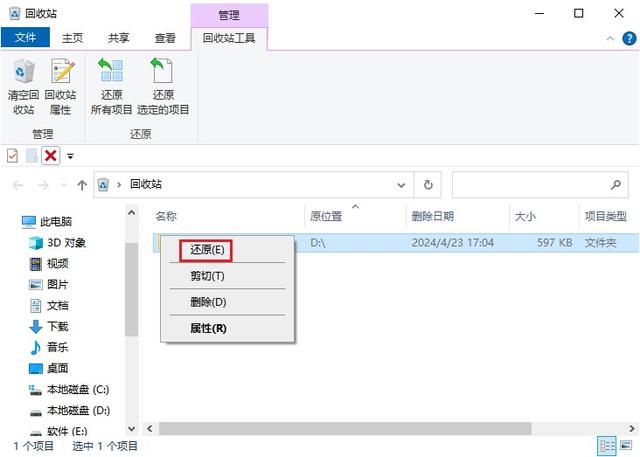Open 3D 对象 in navigation pane
This screenshot has height=457, width=640.
point(57,242)
